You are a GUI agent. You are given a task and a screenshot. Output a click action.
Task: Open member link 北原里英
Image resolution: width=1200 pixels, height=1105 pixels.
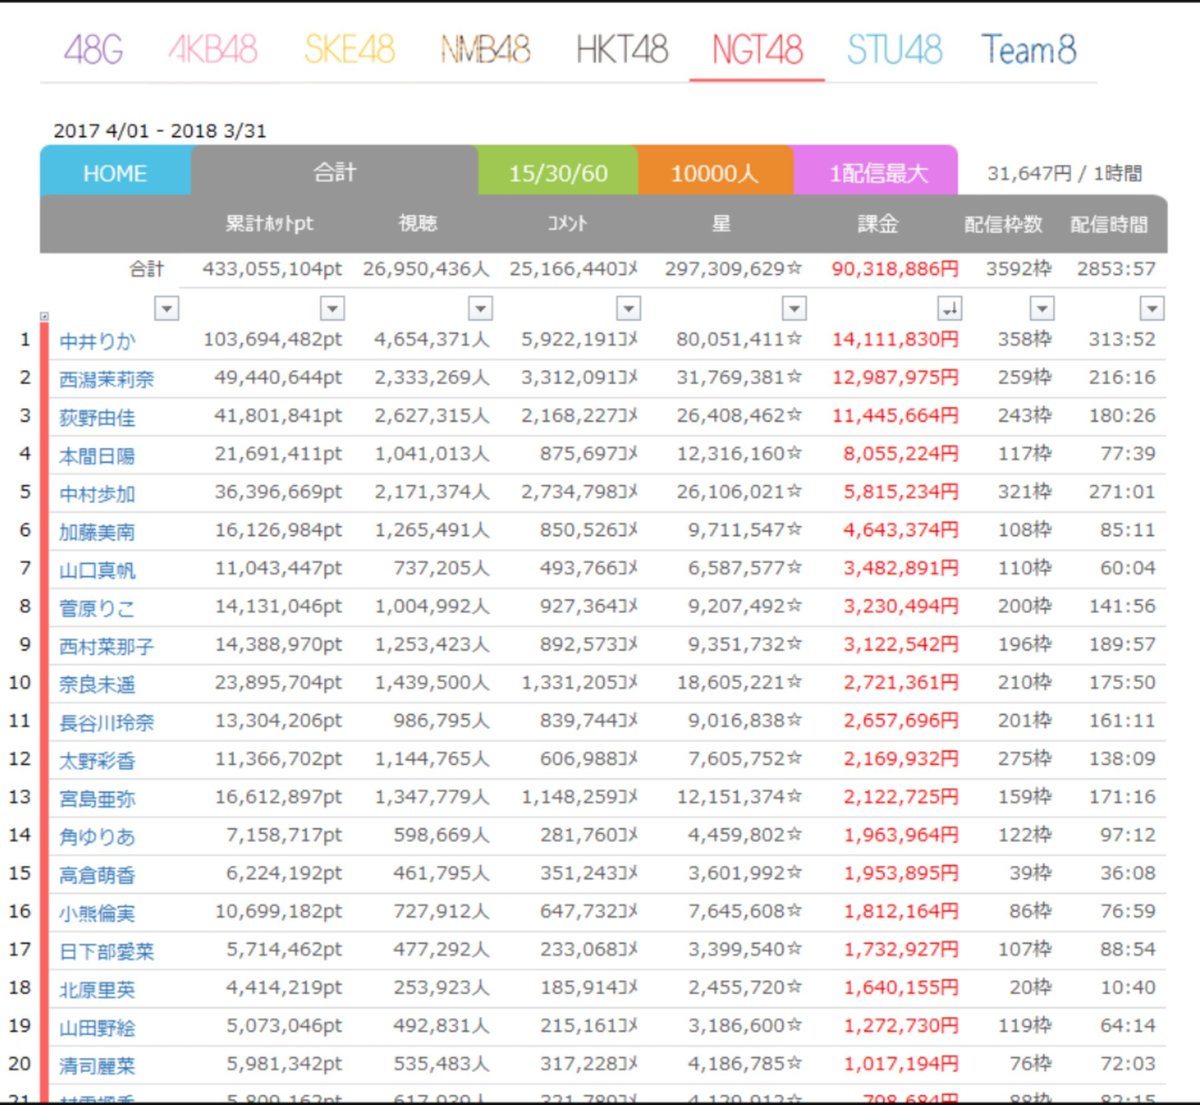click(x=97, y=989)
